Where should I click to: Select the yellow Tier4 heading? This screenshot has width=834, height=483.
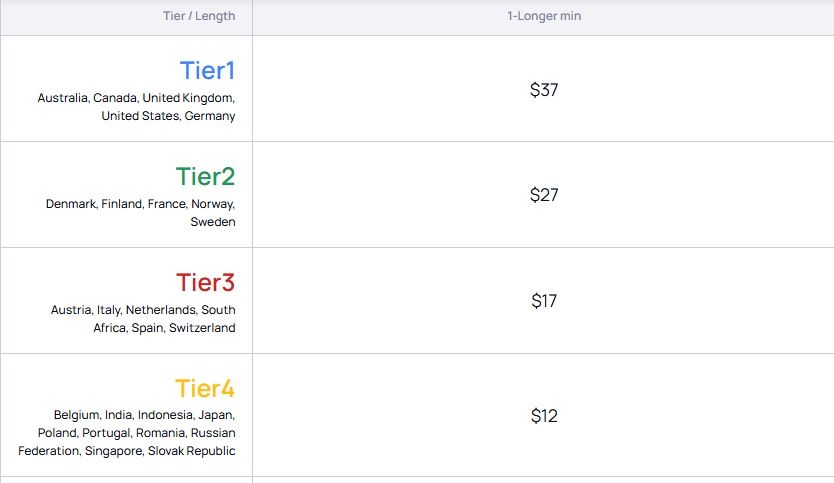click(x=205, y=388)
